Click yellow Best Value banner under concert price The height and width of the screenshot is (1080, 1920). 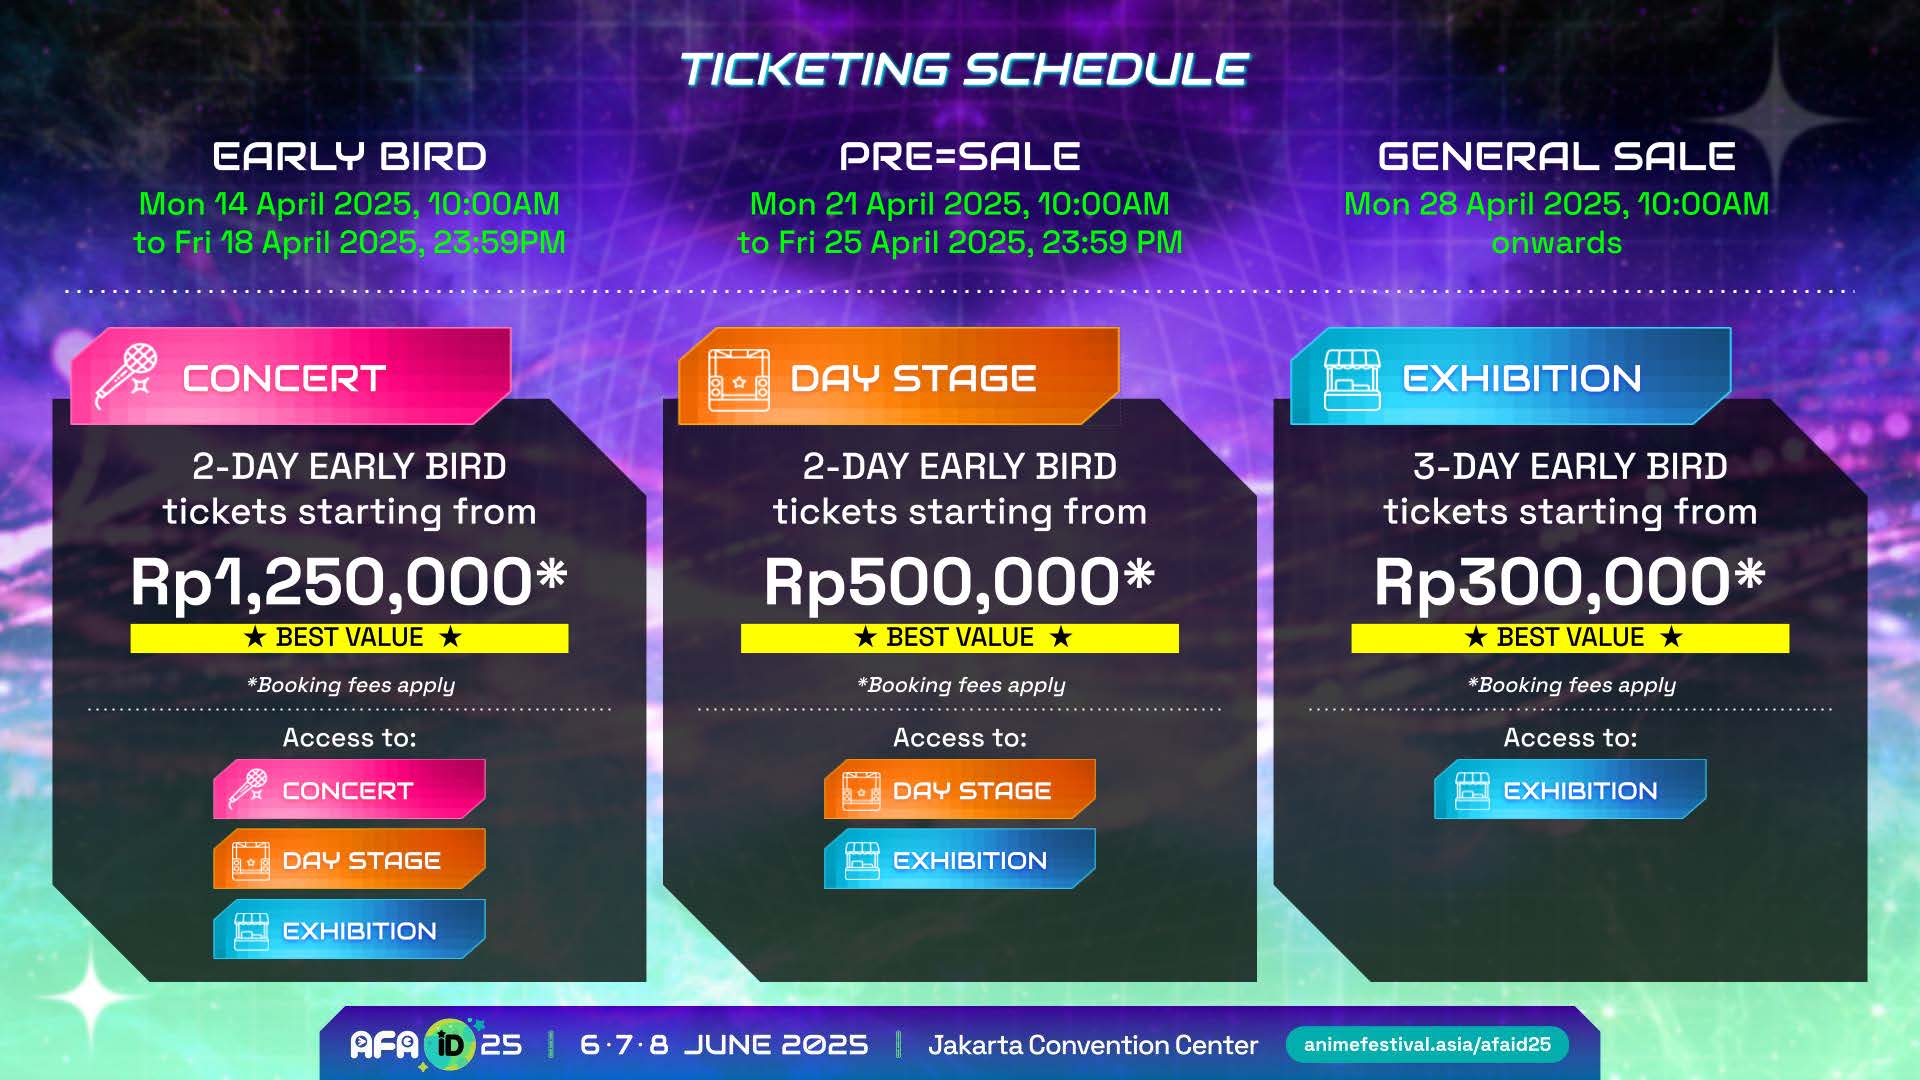coord(349,638)
